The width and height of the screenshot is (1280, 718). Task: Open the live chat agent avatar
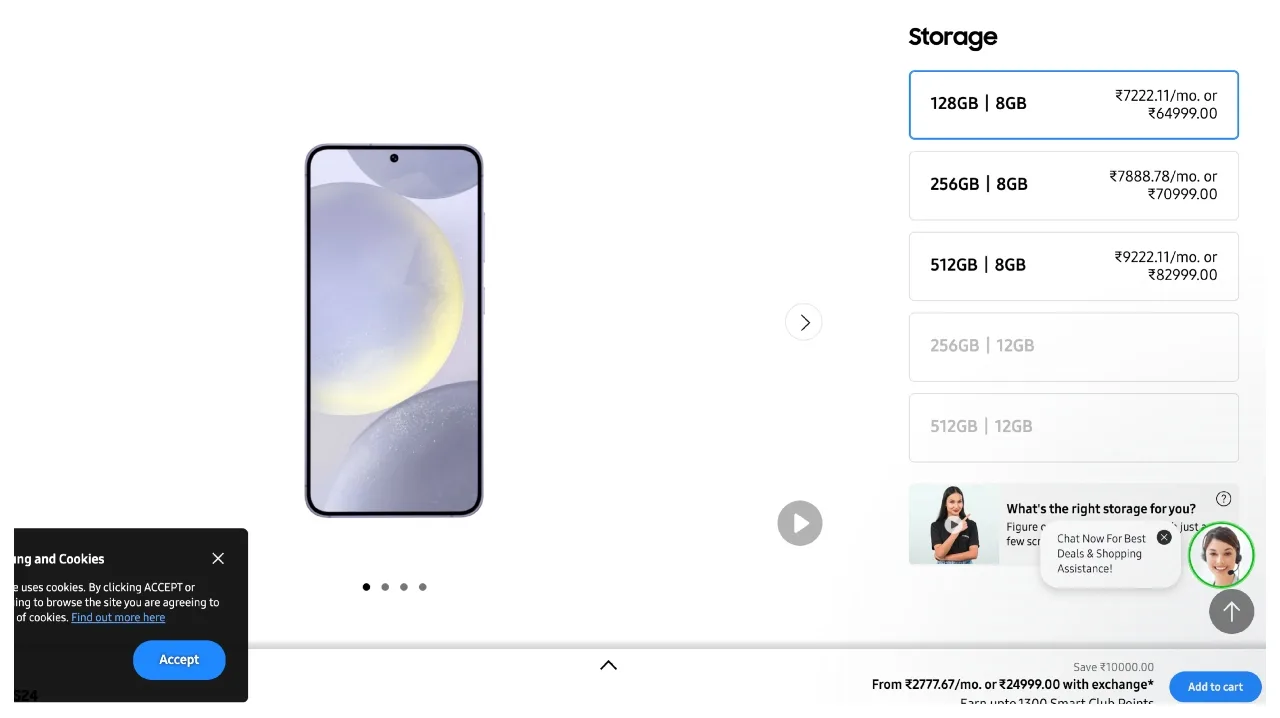coord(1221,555)
